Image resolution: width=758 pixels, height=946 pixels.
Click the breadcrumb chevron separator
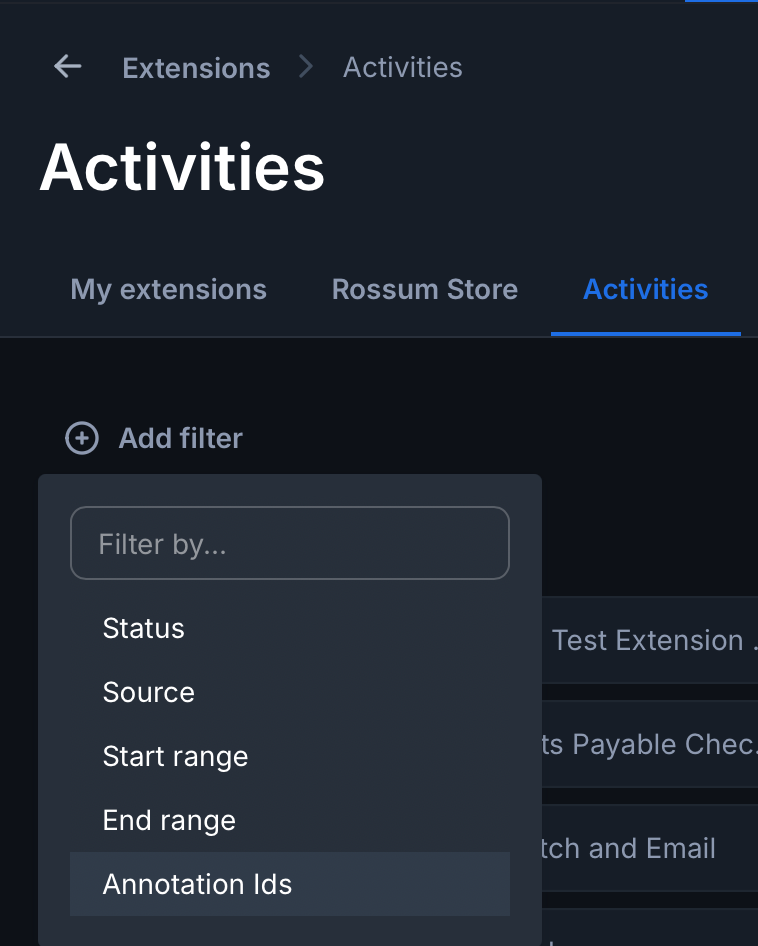[x=306, y=67]
